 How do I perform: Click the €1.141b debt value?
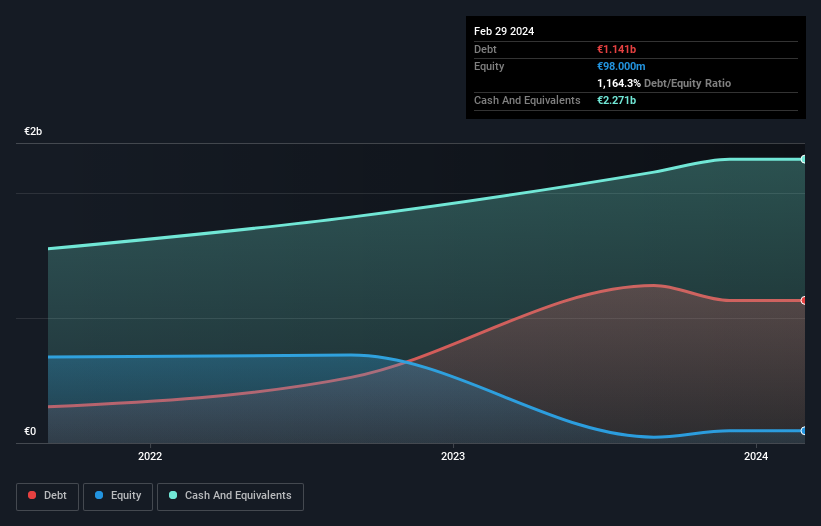(616, 49)
